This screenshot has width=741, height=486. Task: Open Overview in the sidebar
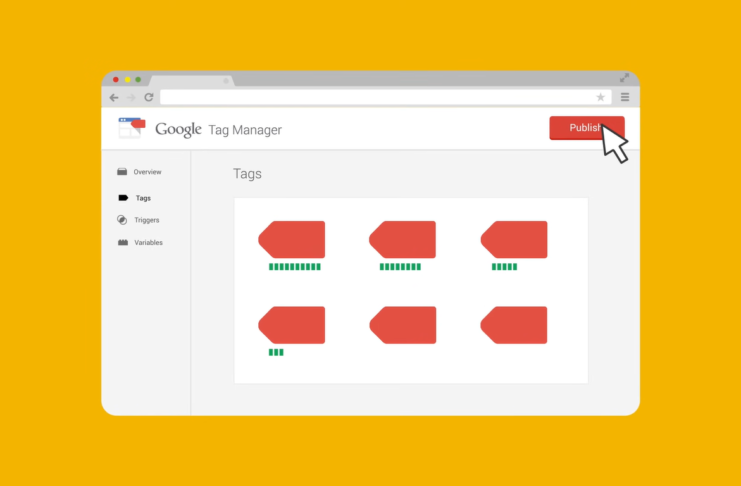147,172
